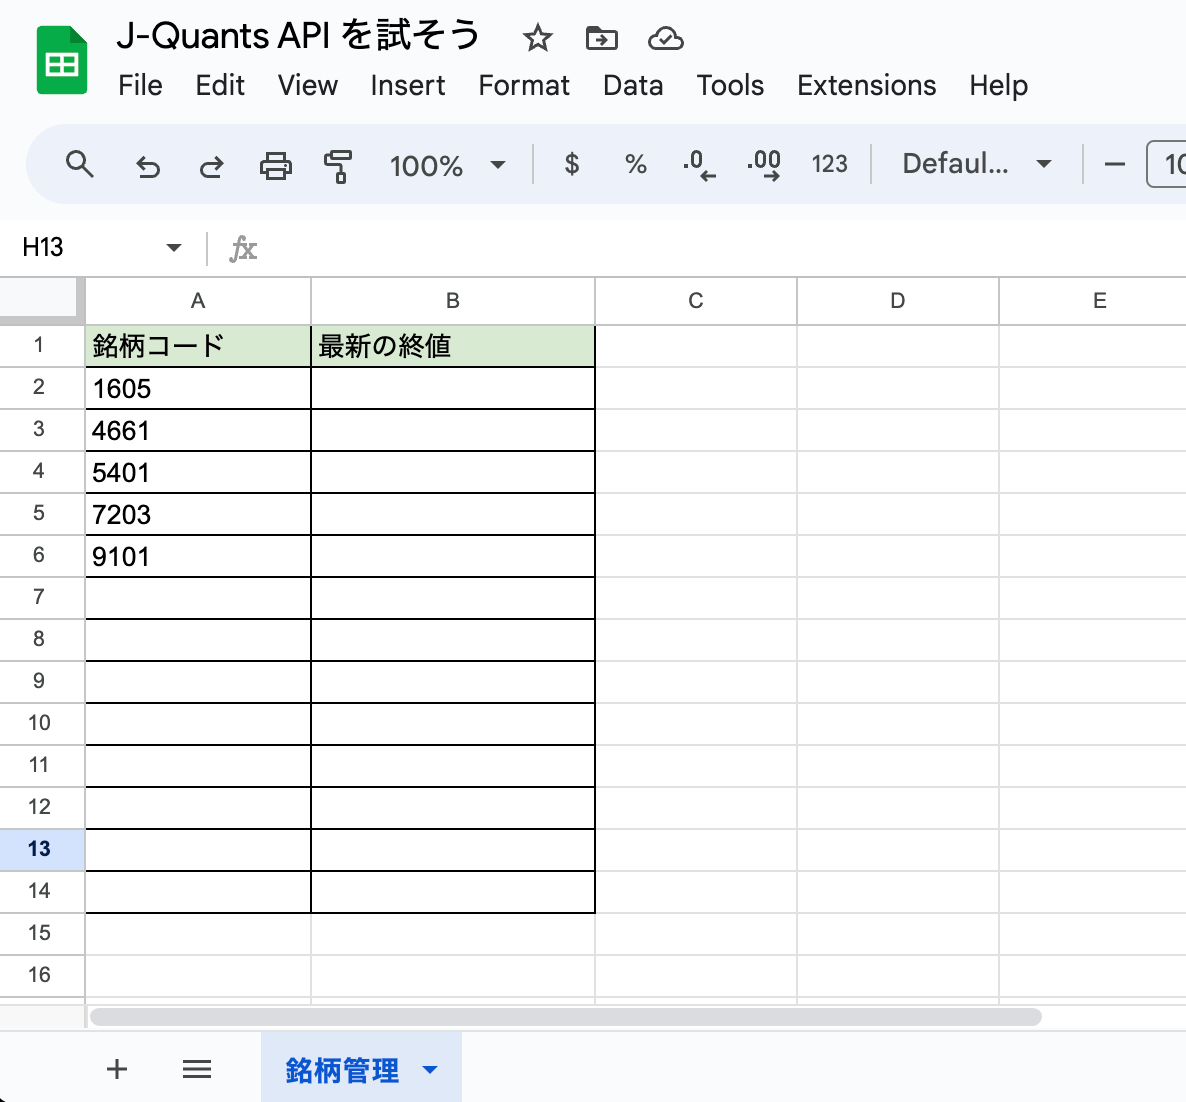Open the Data menu
Viewport: 1186px width, 1102px height.
click(633, 85)
